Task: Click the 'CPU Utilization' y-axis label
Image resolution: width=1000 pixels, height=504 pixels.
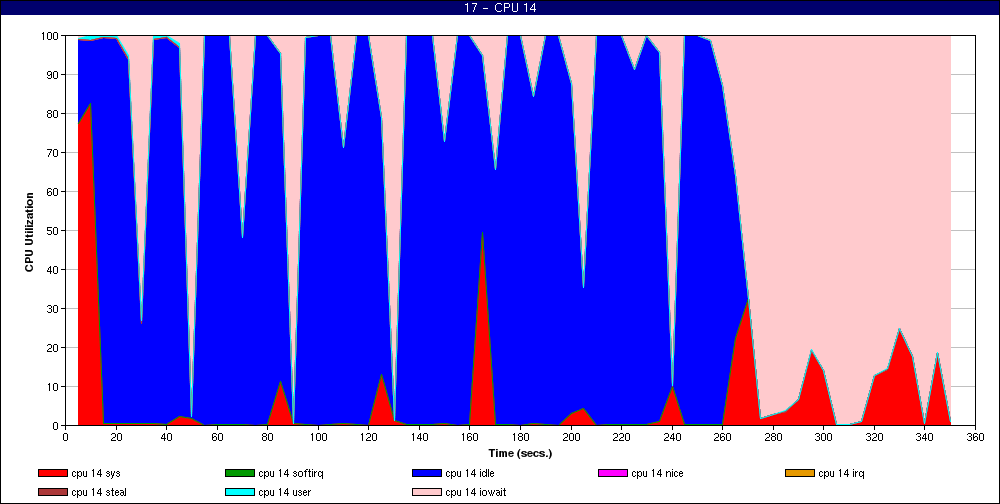Action: tap(29, 232)
